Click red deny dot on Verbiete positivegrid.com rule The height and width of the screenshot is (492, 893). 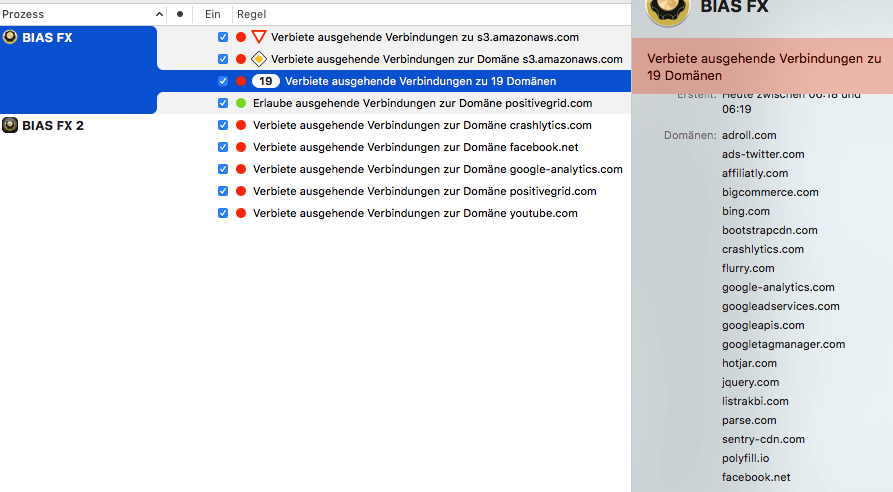pyautogui.click(x=241, y=191)
